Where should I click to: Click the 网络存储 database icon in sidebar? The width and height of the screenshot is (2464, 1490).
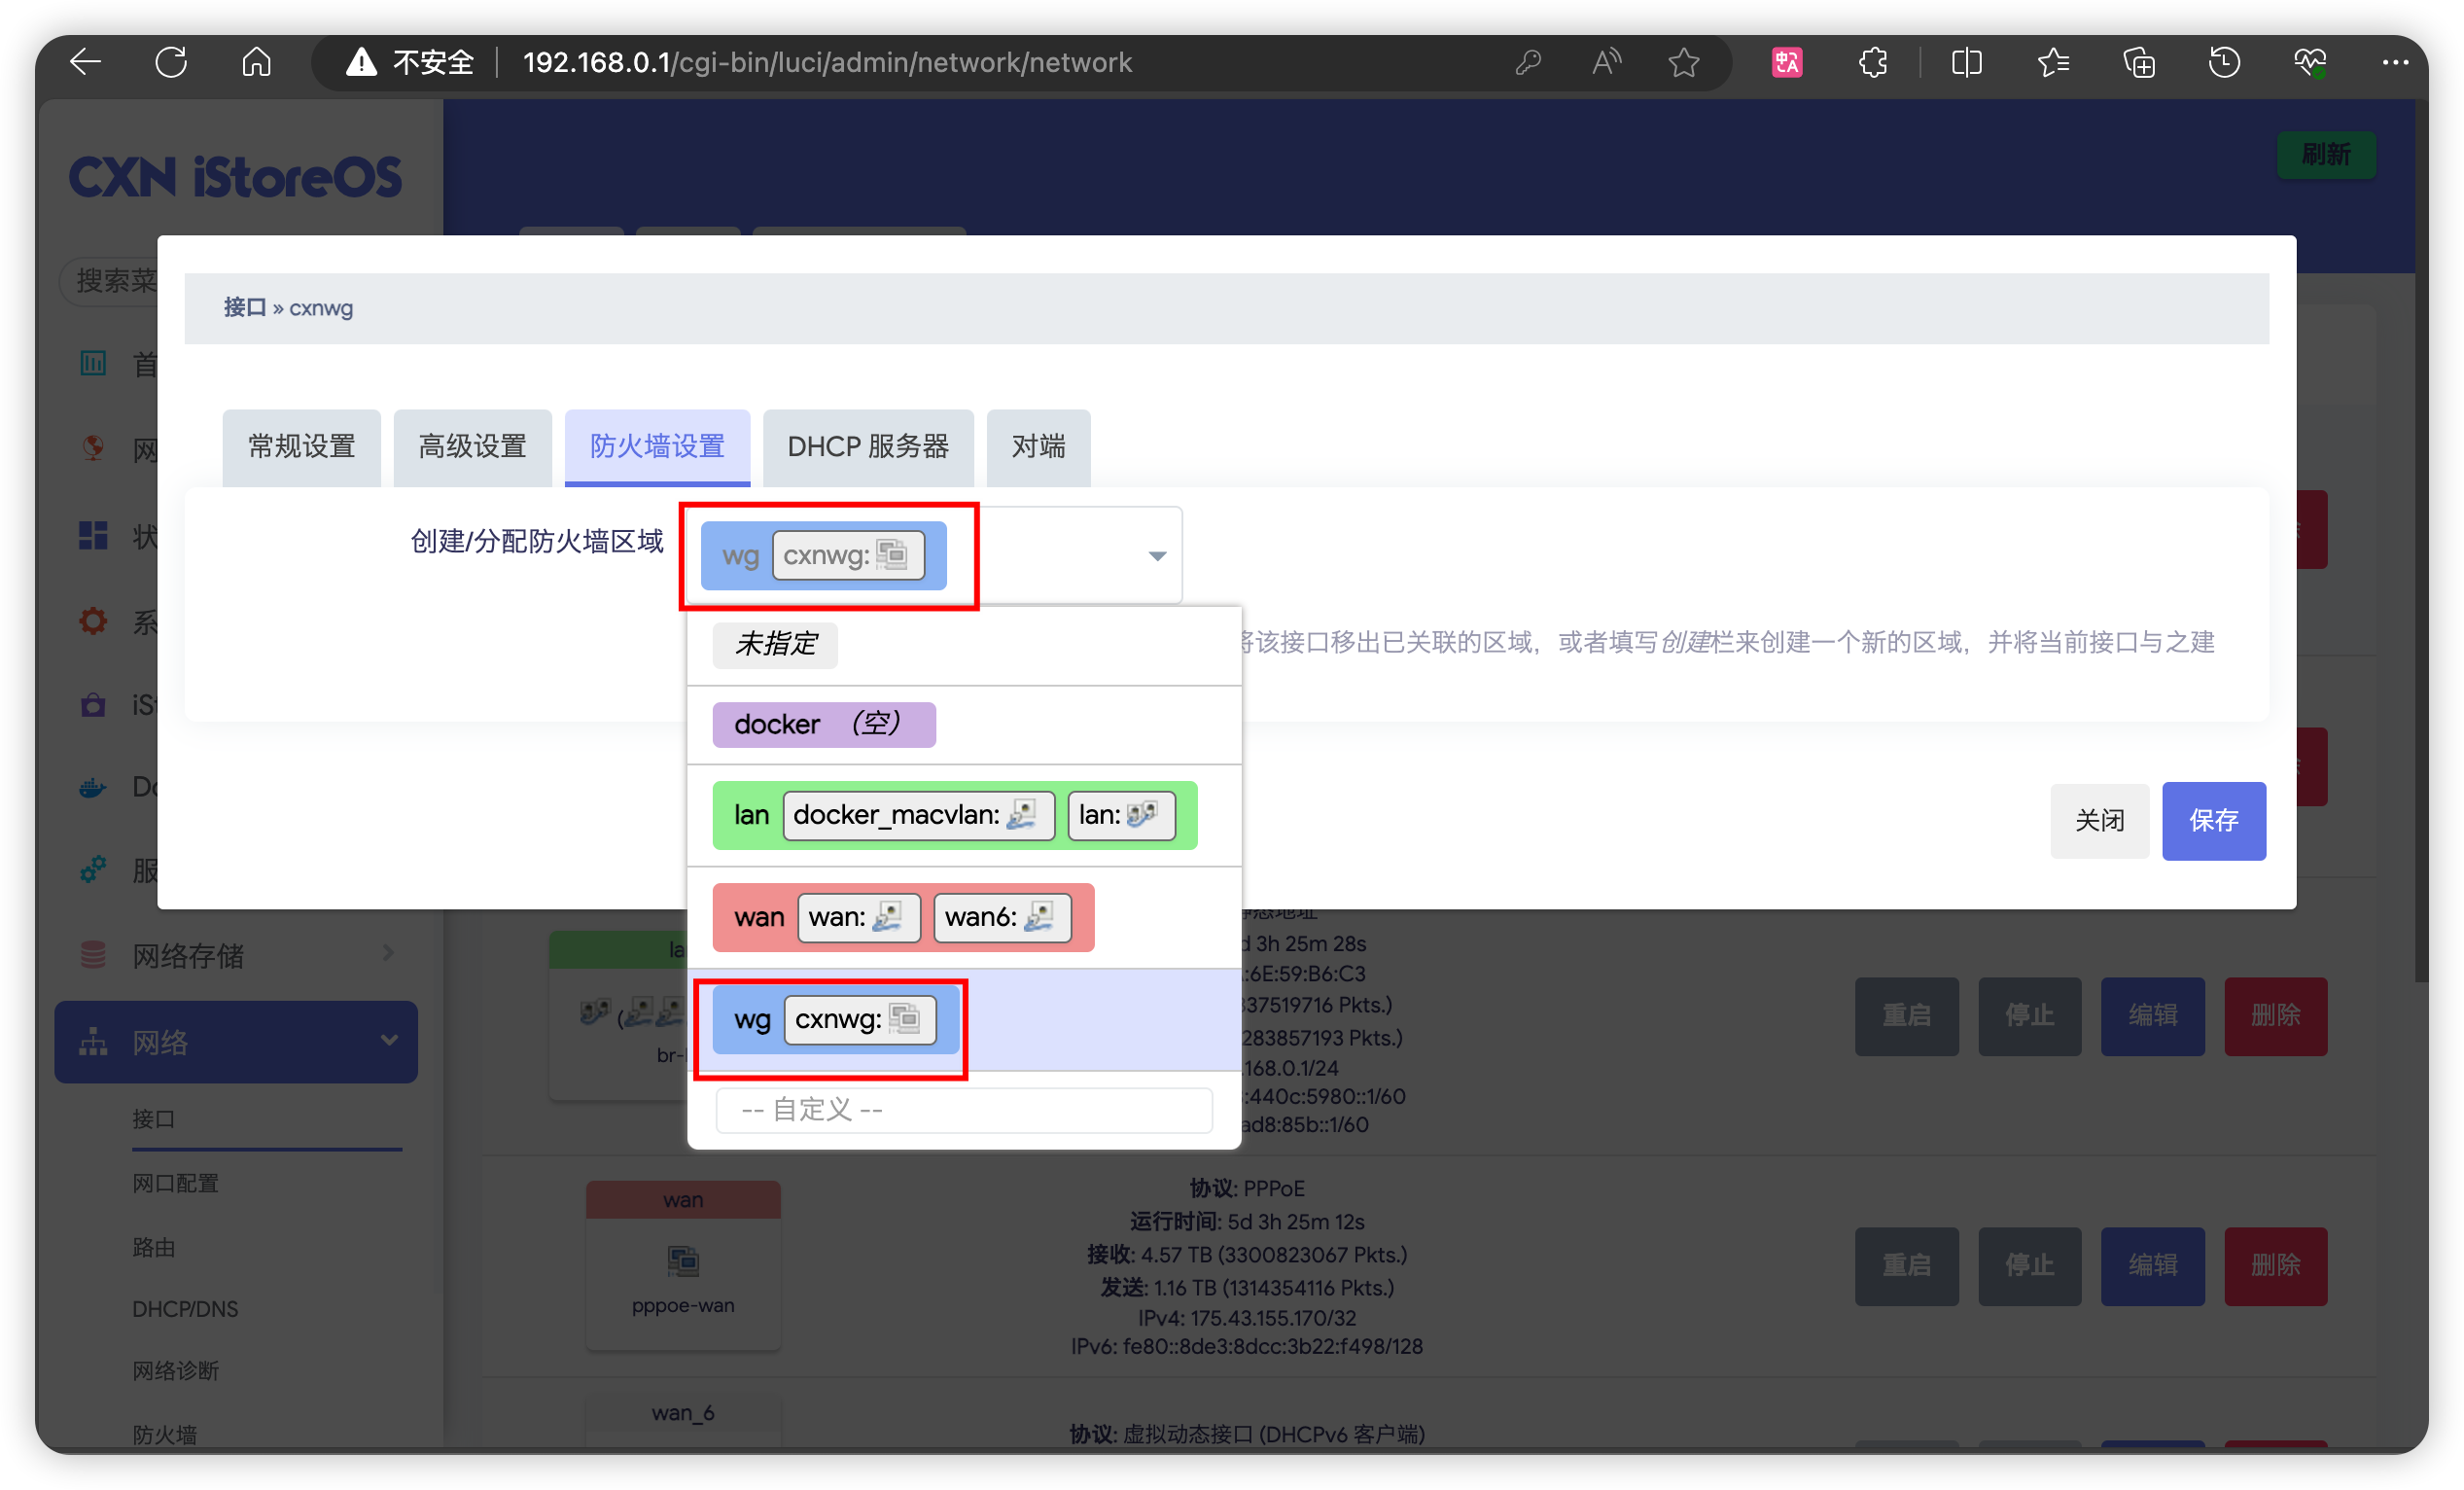(93, 955)
